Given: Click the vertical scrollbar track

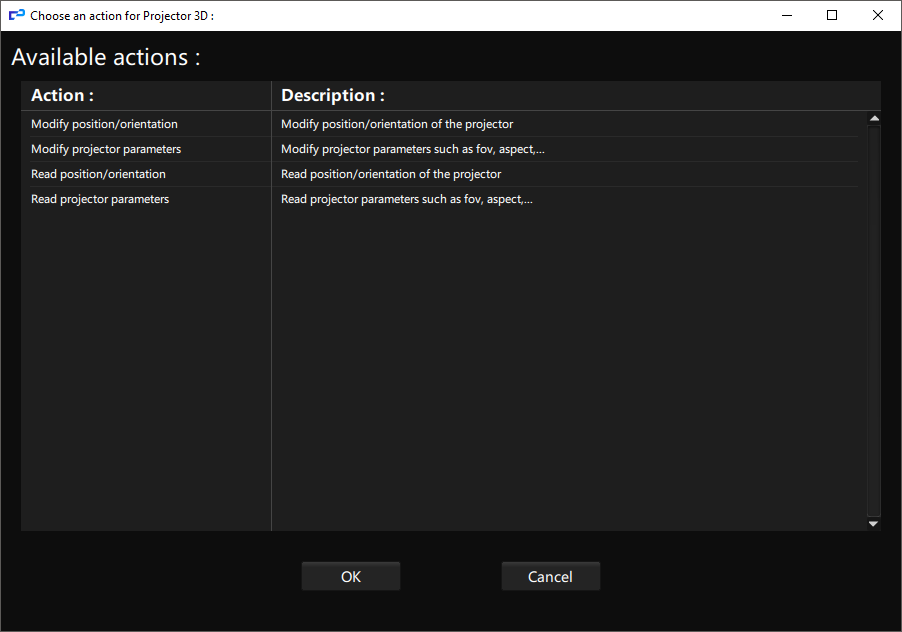Looking at the screenshot, I should coord(873,320).
